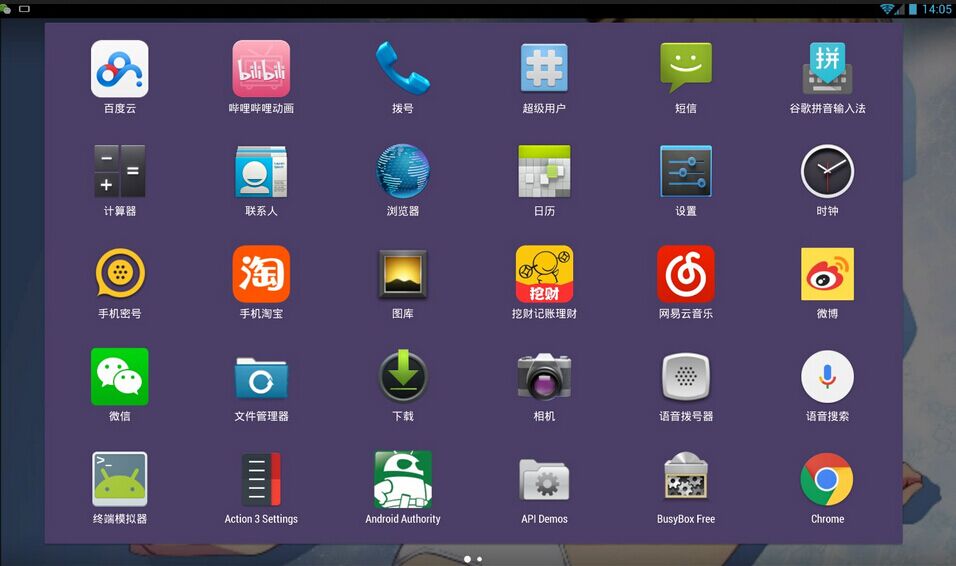Open the 短信 messaging app

(x=686, y=67)
